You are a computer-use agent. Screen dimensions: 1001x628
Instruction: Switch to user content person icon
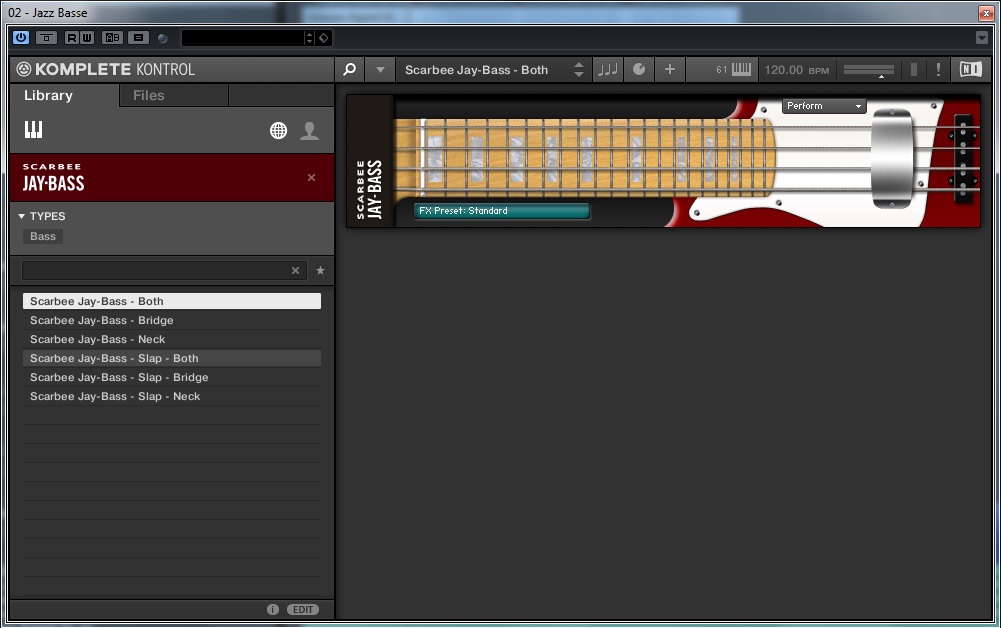pyautogui.click(x=310, y=131)
